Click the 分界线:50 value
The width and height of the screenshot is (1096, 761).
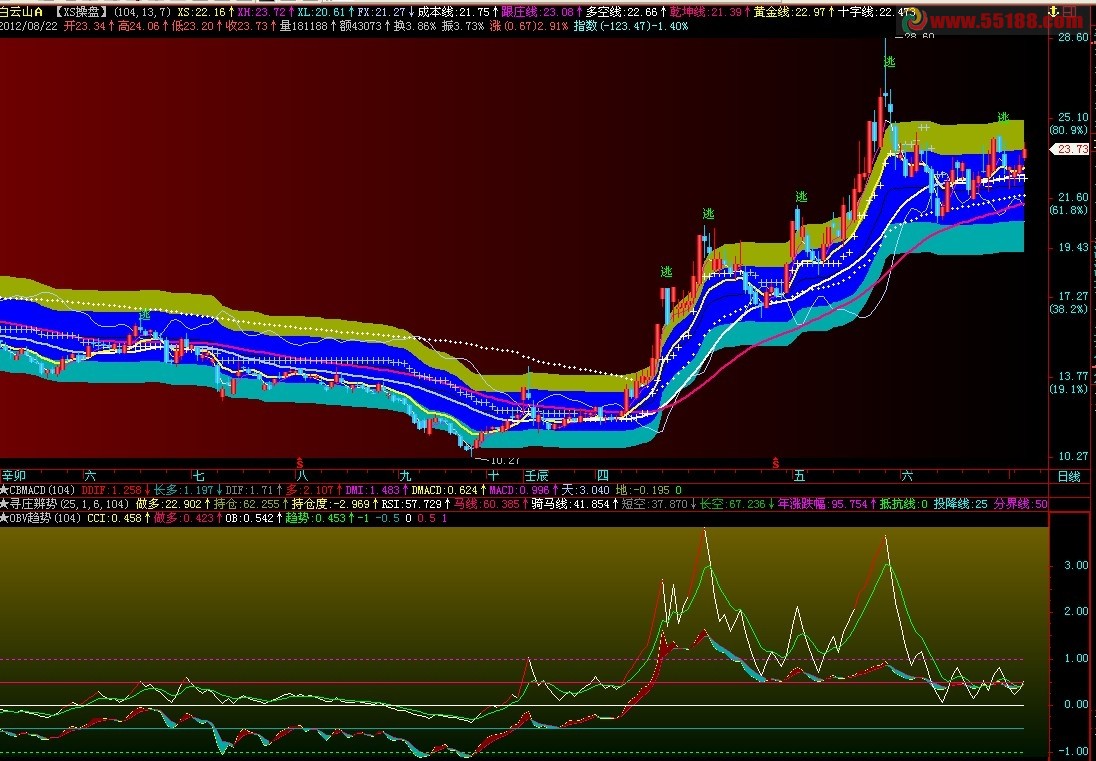[1021, 504]
